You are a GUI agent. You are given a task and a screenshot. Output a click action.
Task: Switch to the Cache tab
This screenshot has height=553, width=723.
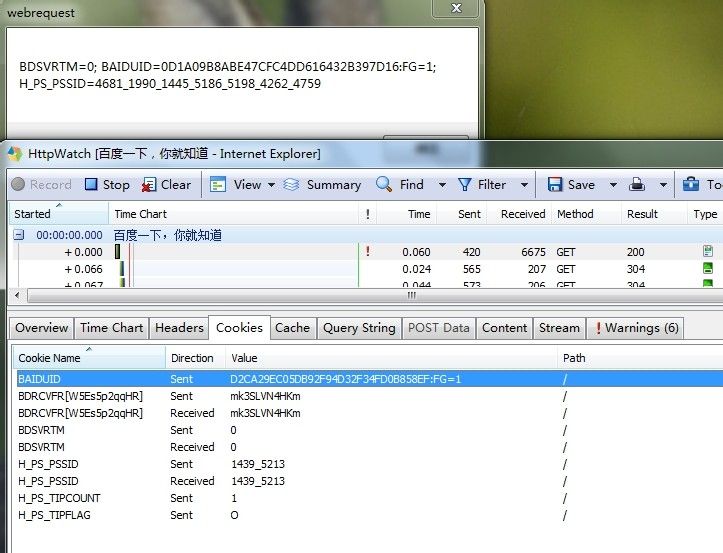pos(292,328)
